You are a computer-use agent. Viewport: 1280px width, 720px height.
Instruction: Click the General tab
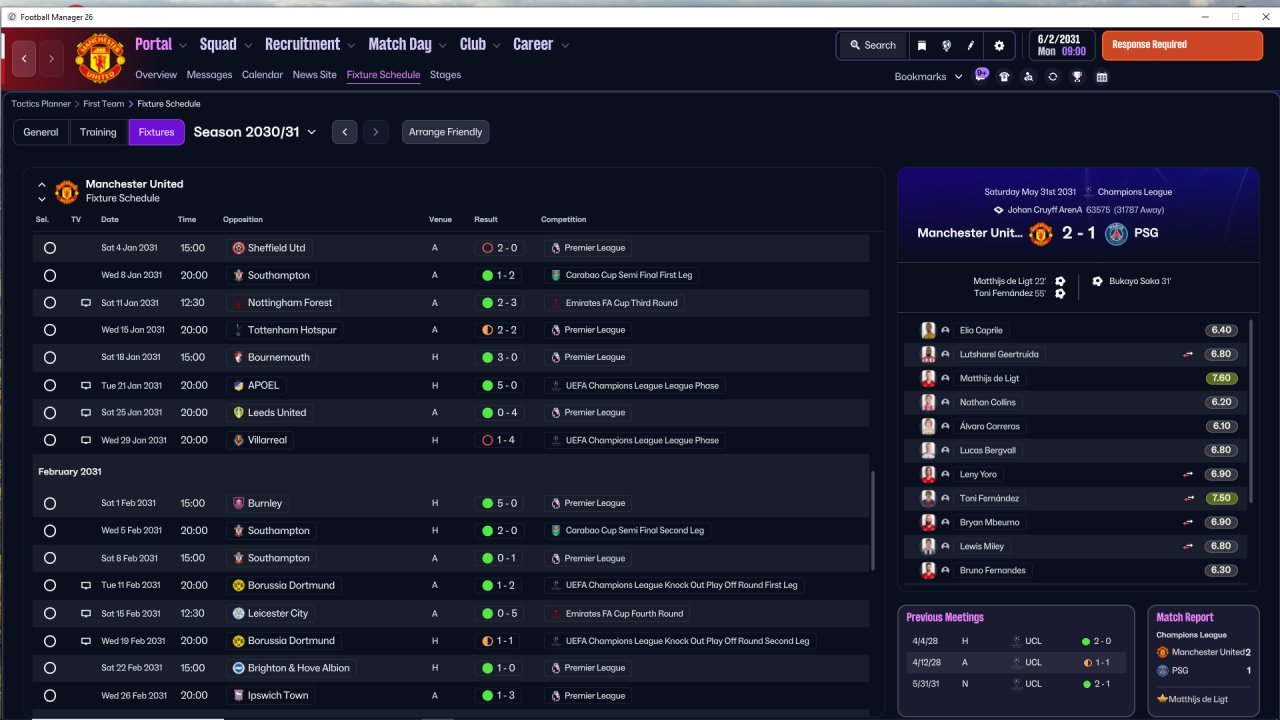coord(41,132)
